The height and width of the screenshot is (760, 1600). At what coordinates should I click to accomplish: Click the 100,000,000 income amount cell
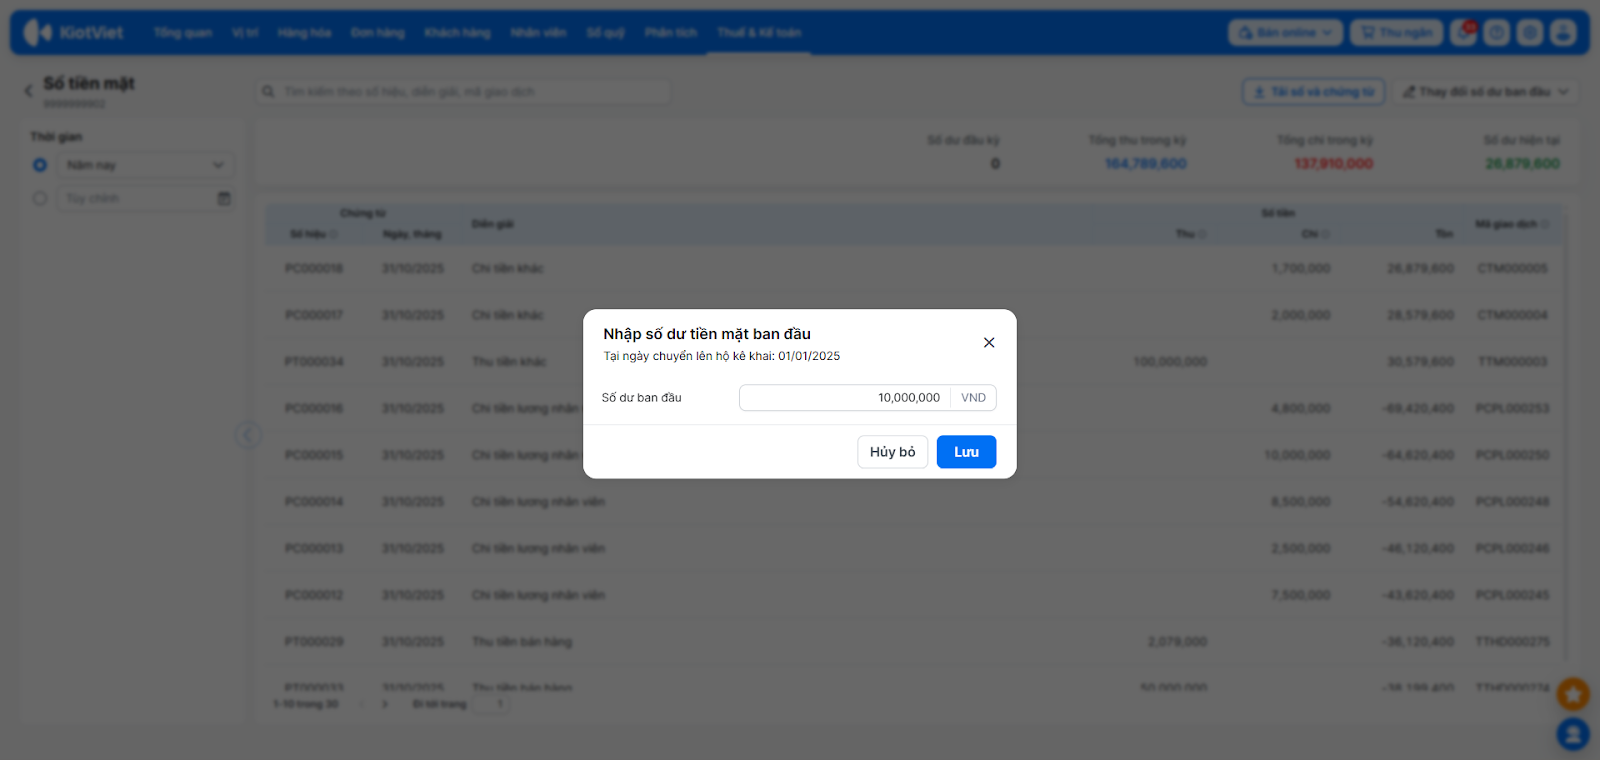[x=1170, y=361]
